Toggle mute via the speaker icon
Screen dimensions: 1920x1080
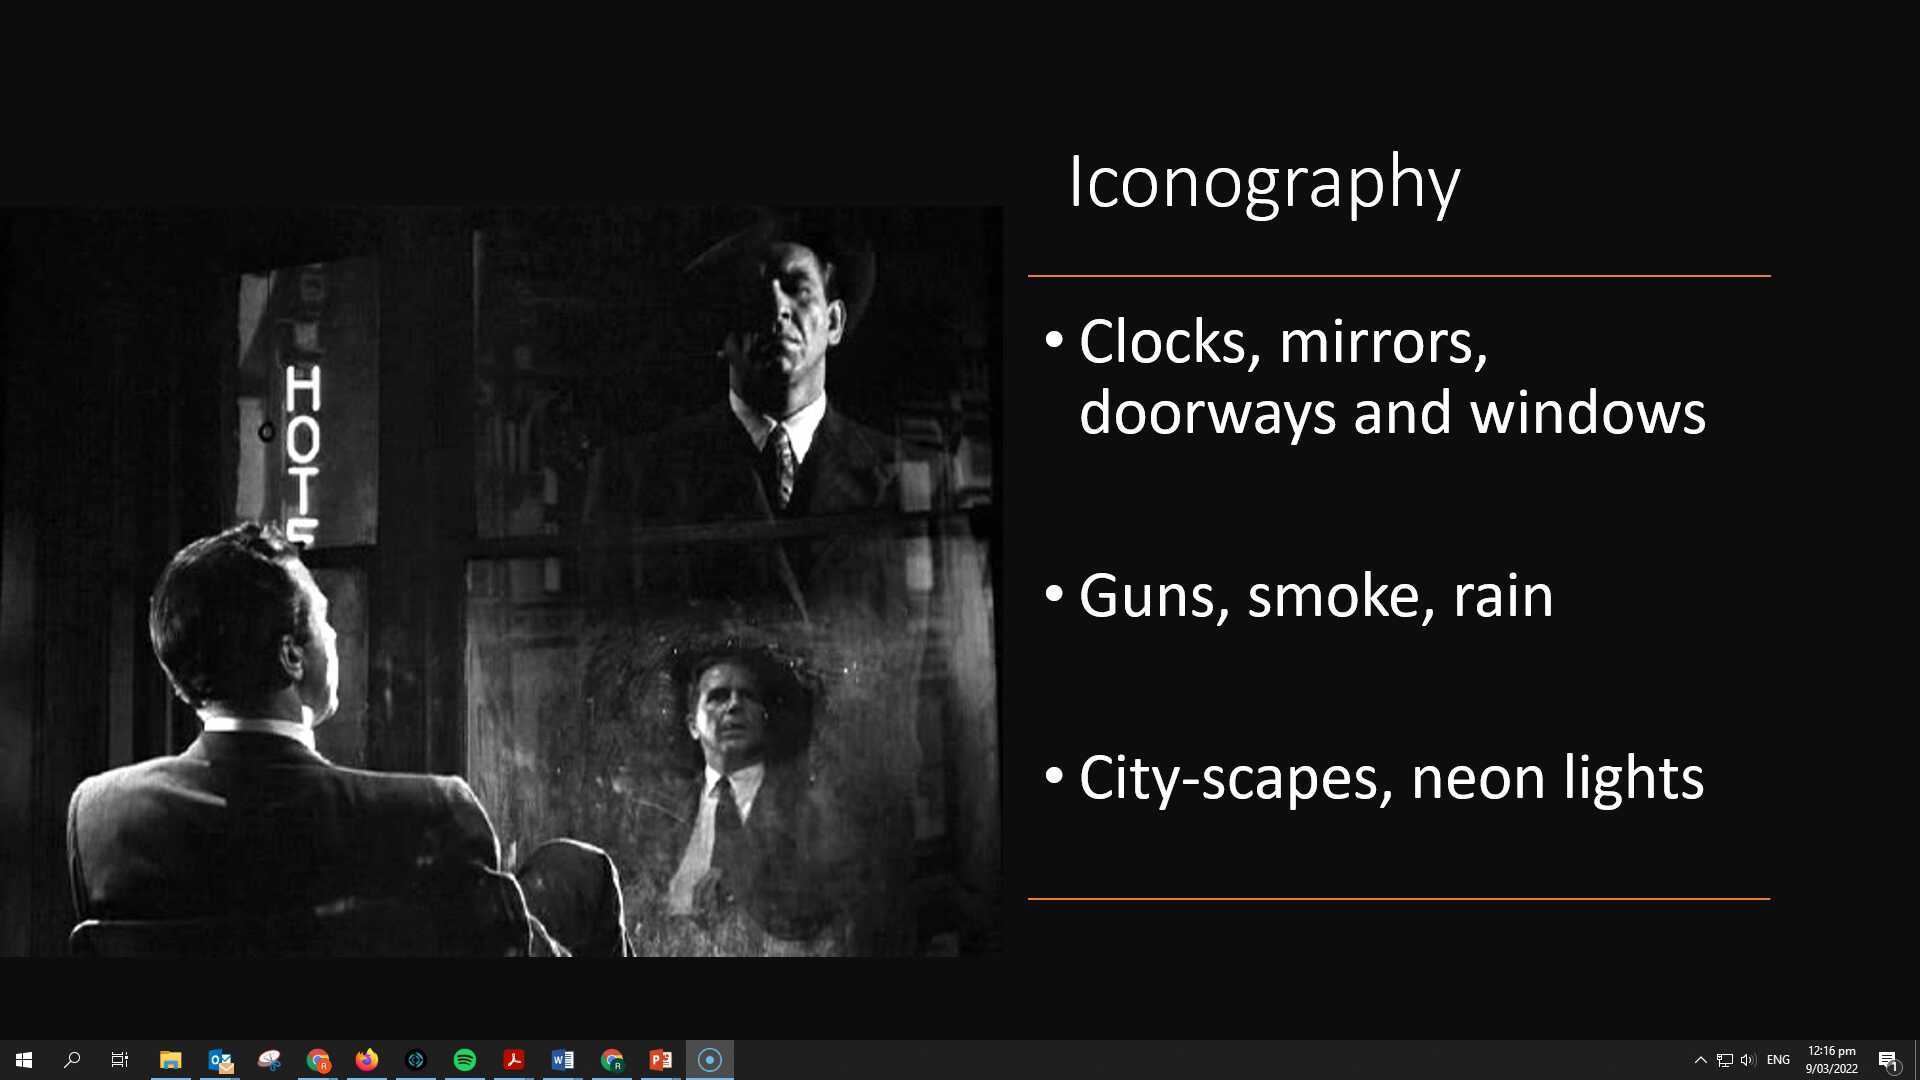pyautogui.click(x=1747, y=1059)
